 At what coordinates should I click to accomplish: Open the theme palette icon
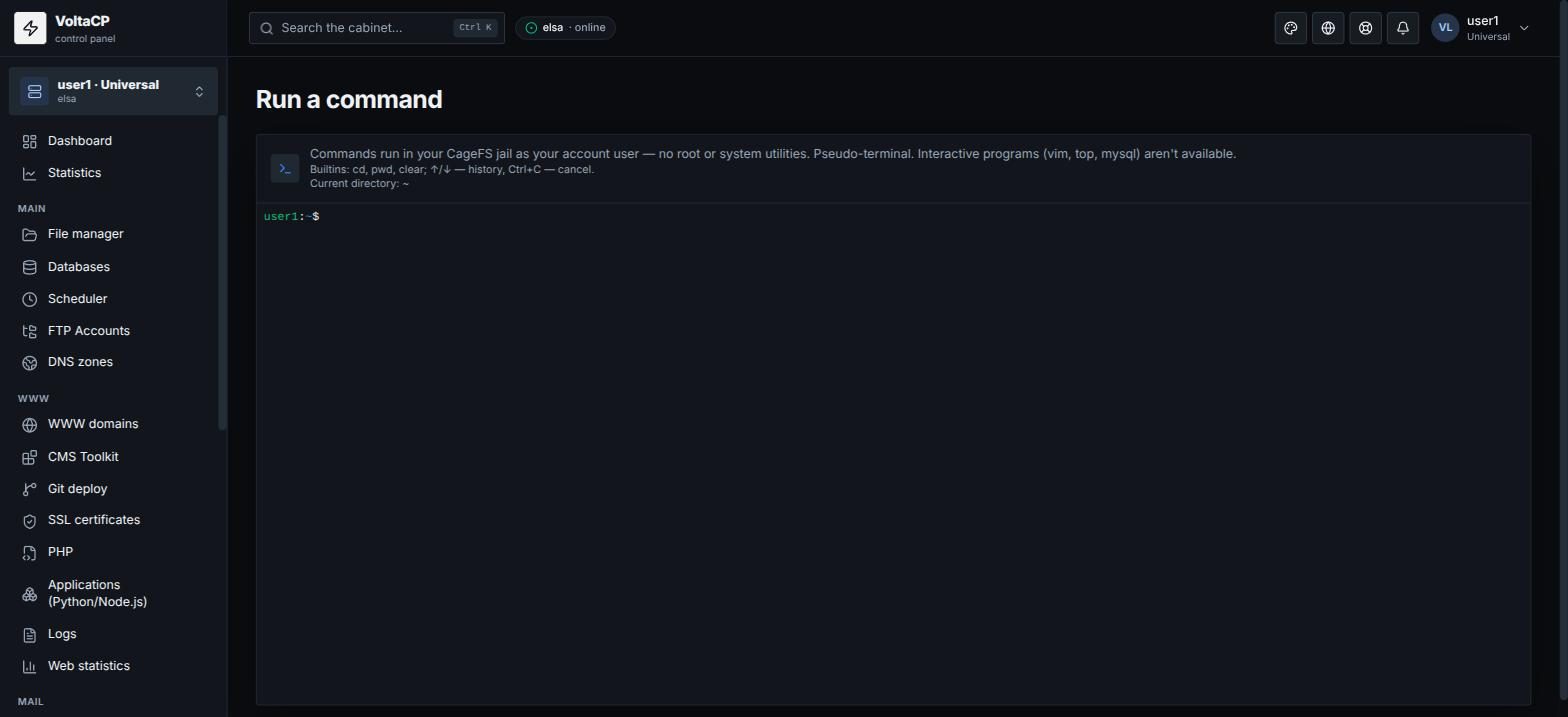[x=1291, y=28]
